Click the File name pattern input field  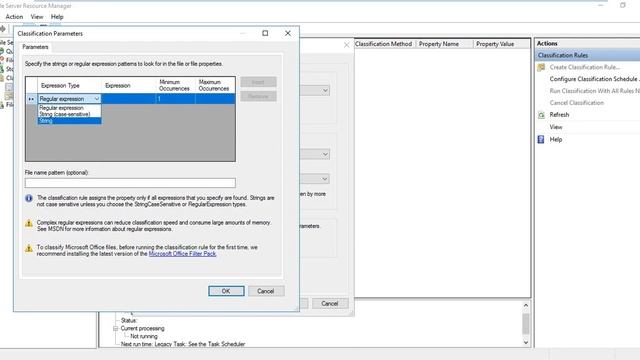(130, 182)
